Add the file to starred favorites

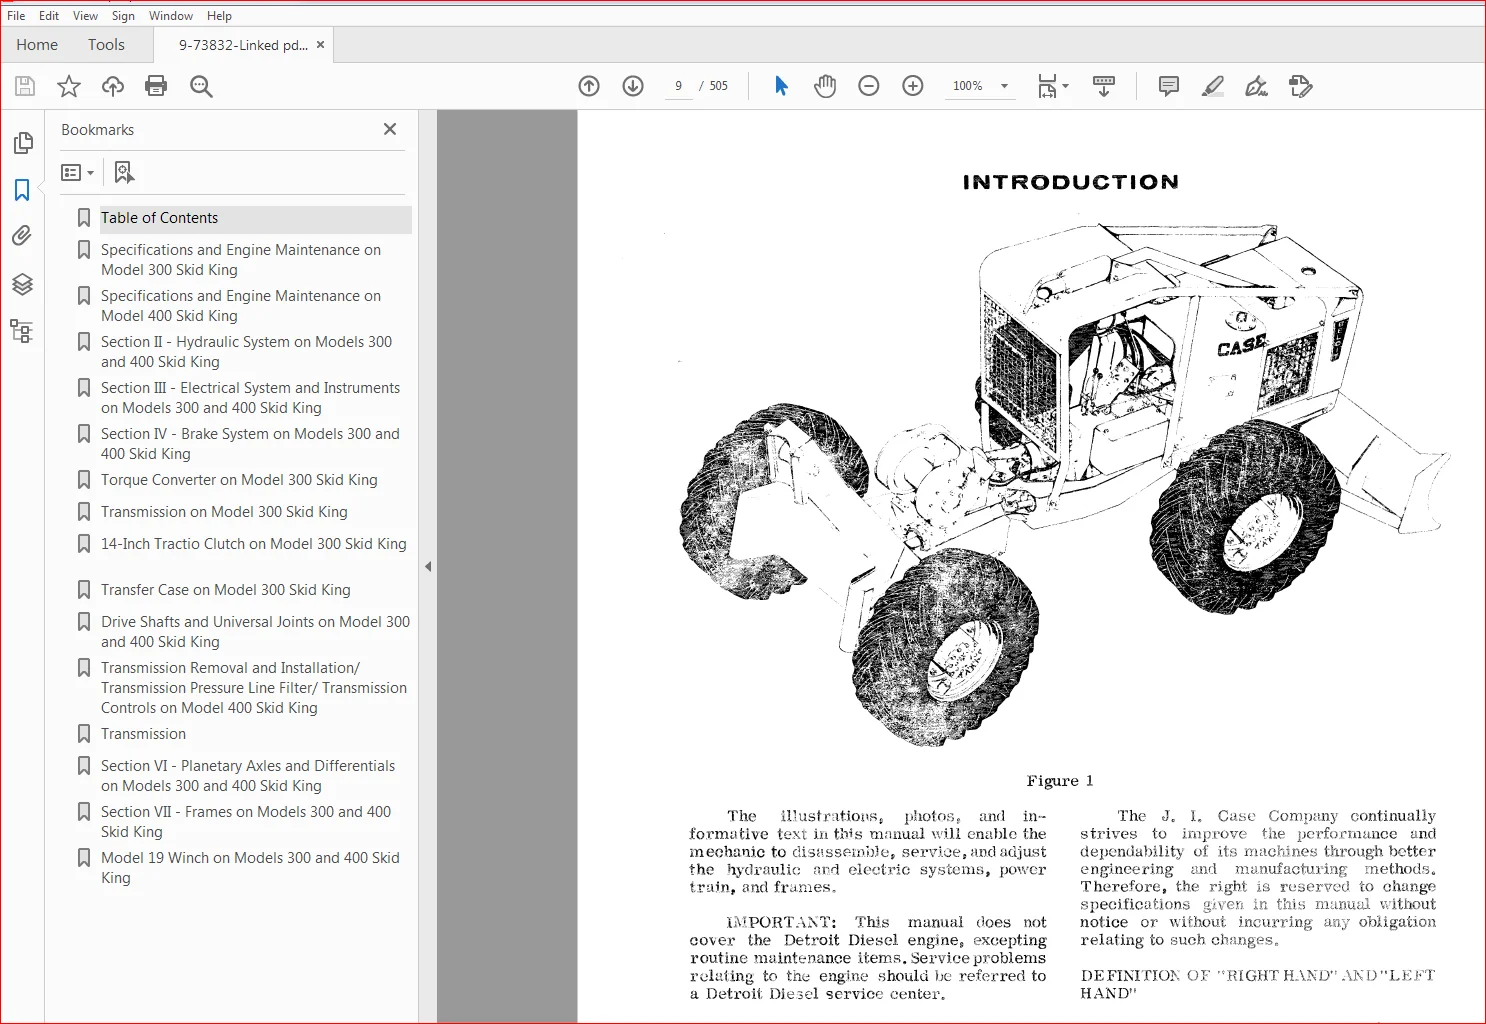tap(69, 86)
